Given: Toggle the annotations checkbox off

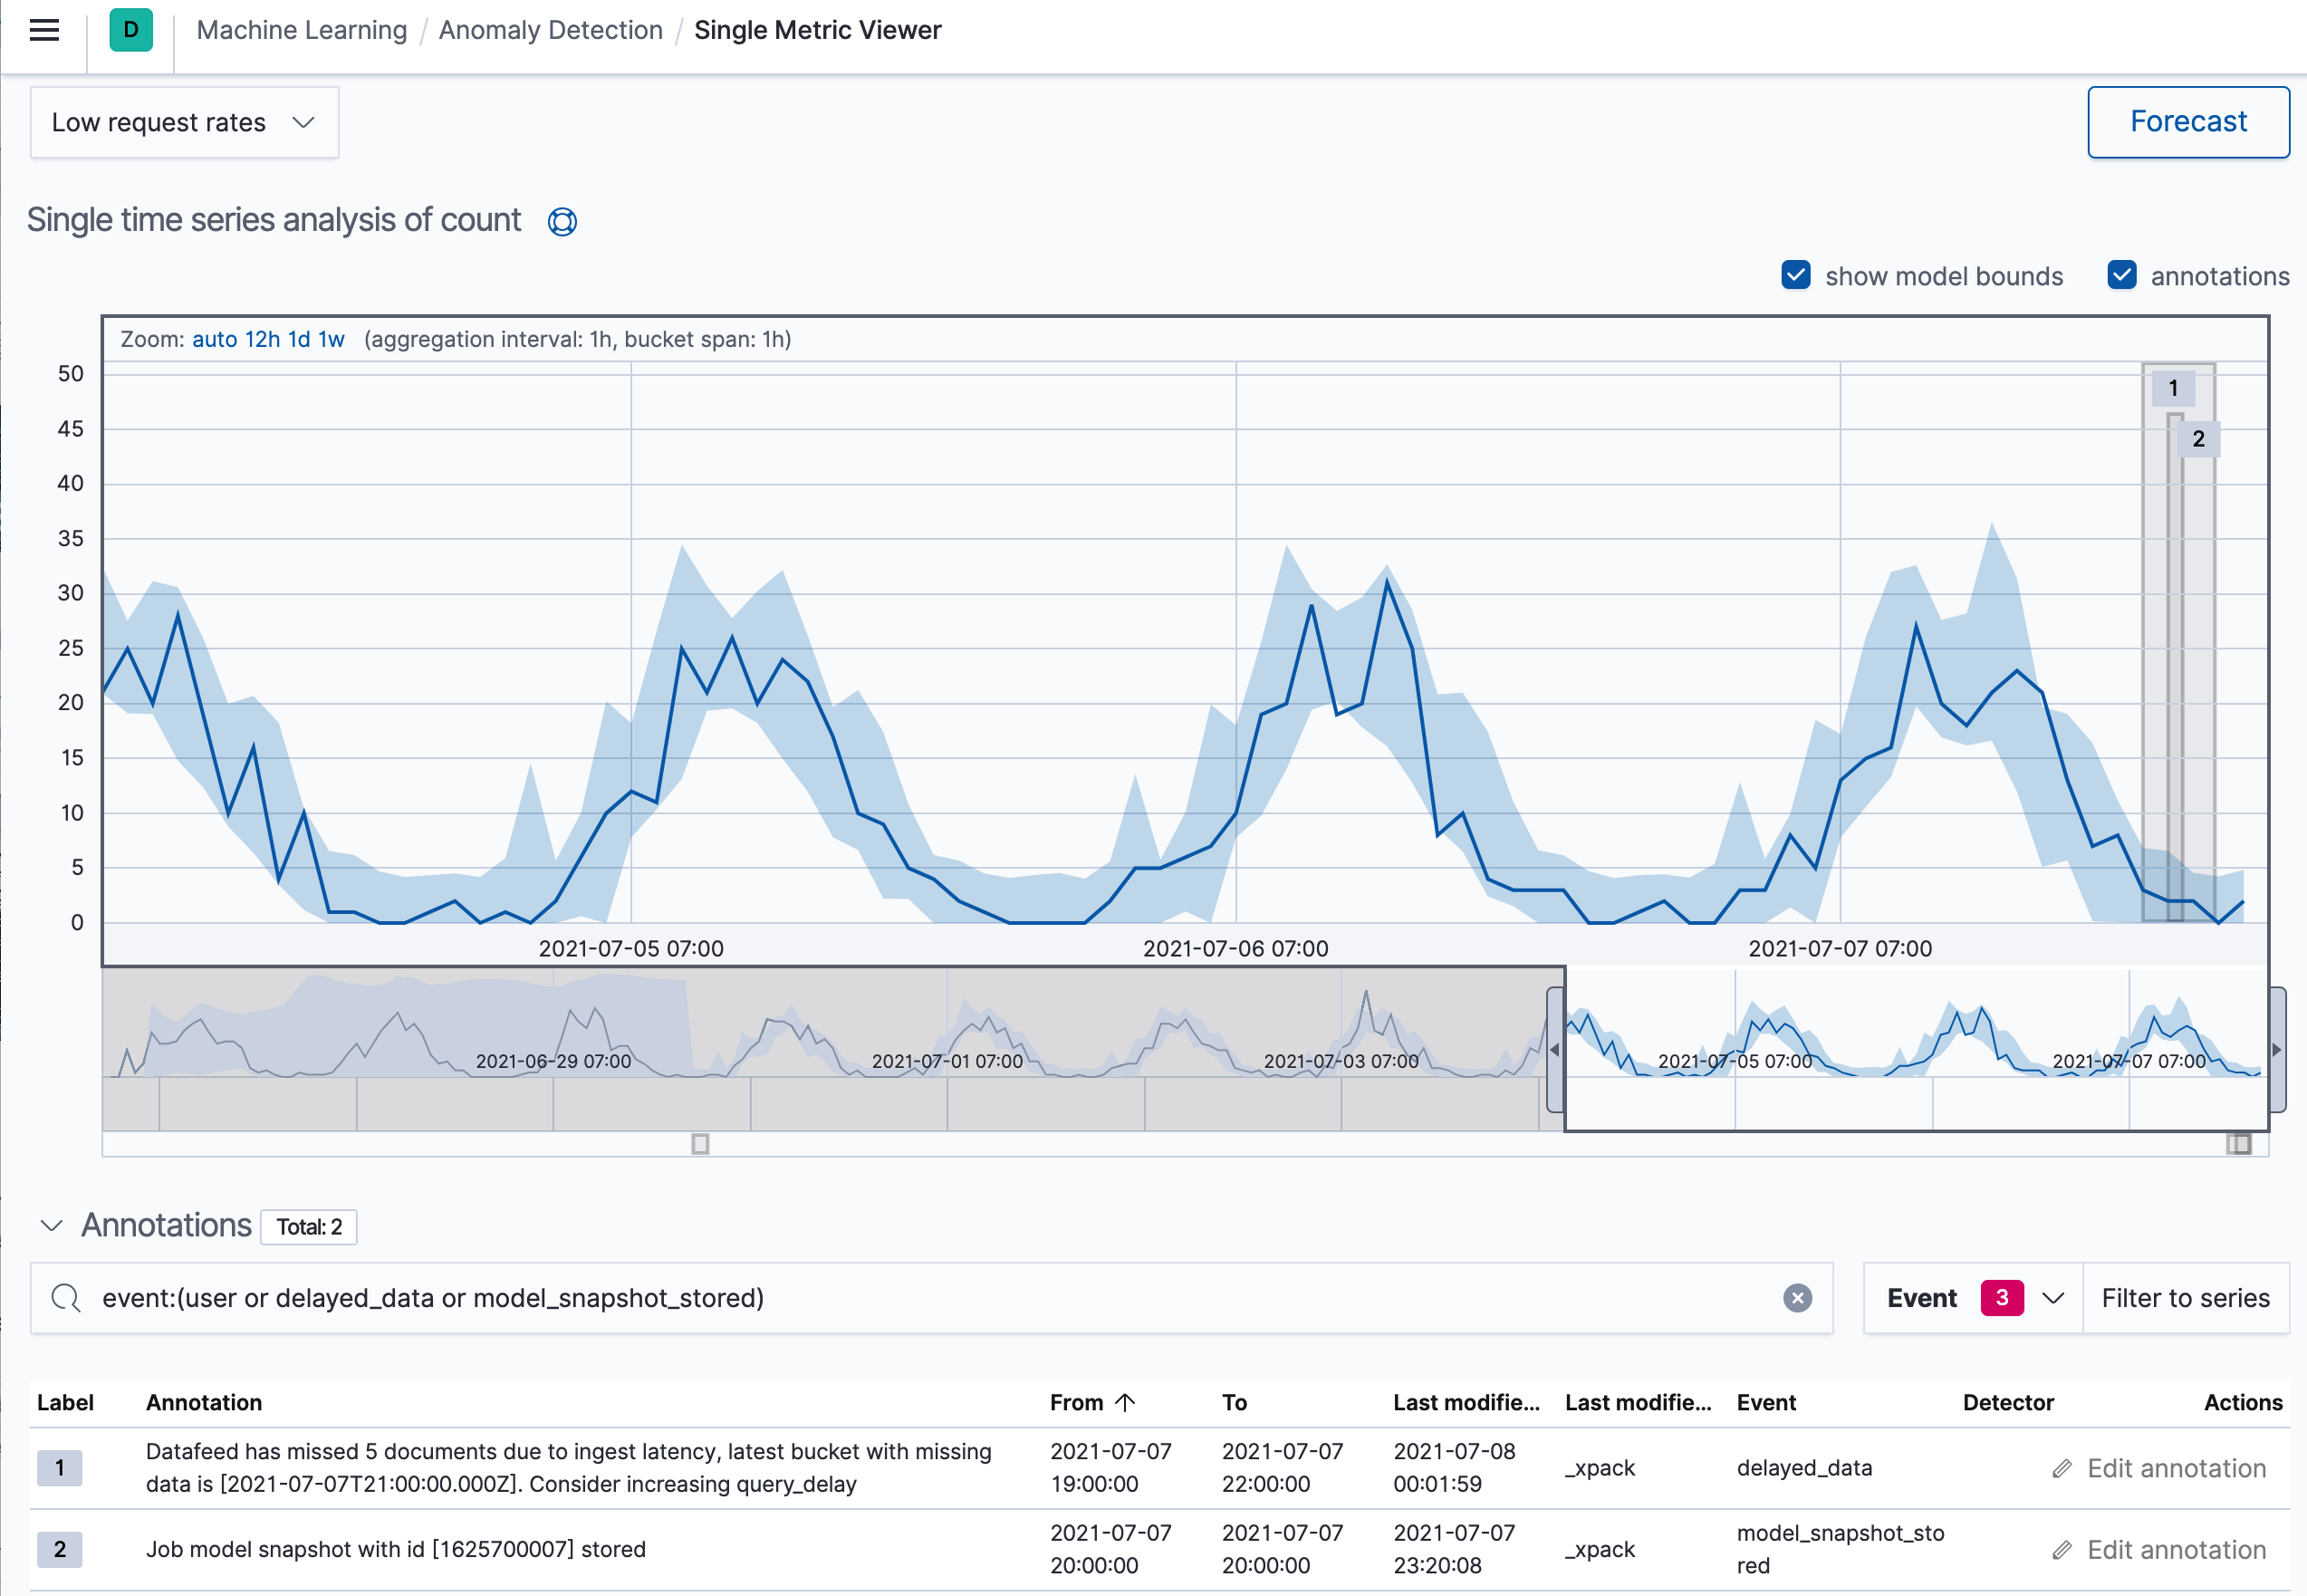Looking at the screenshot, I should 2122,275.
